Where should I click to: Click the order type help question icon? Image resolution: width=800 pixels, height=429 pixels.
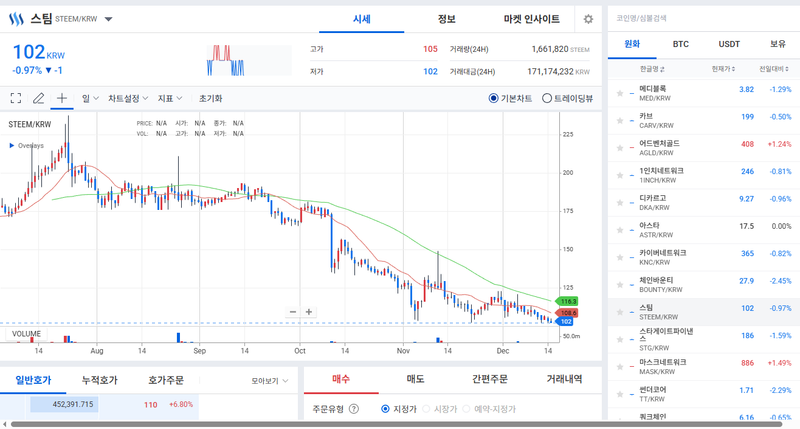click(354, 408)
